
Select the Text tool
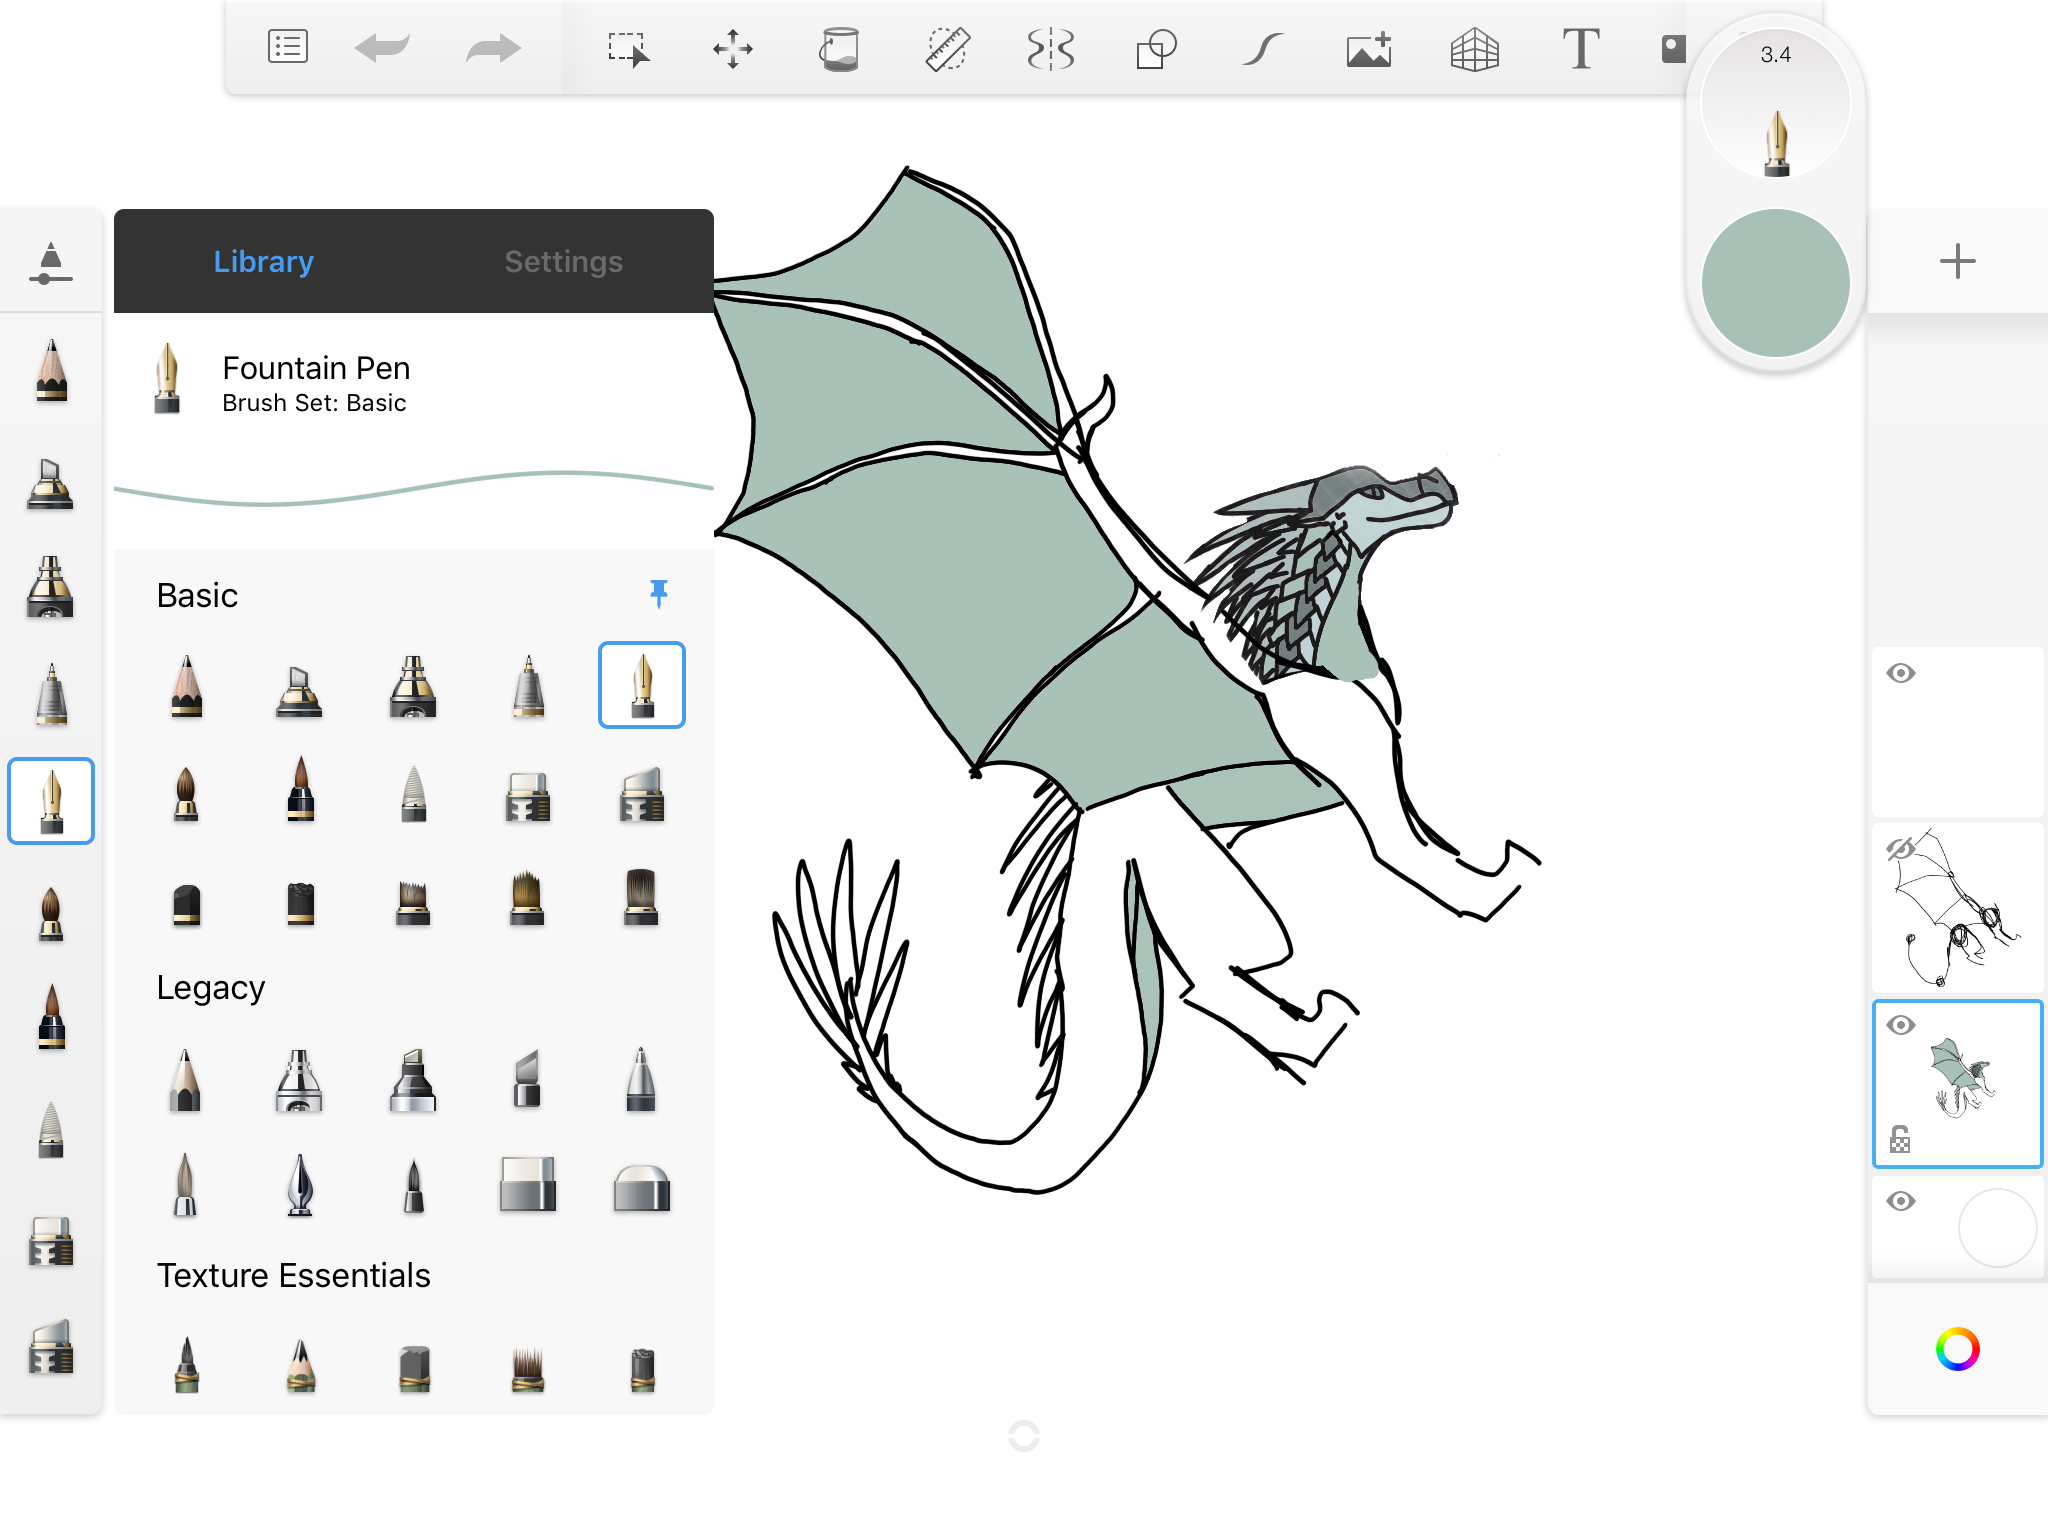1580,48
